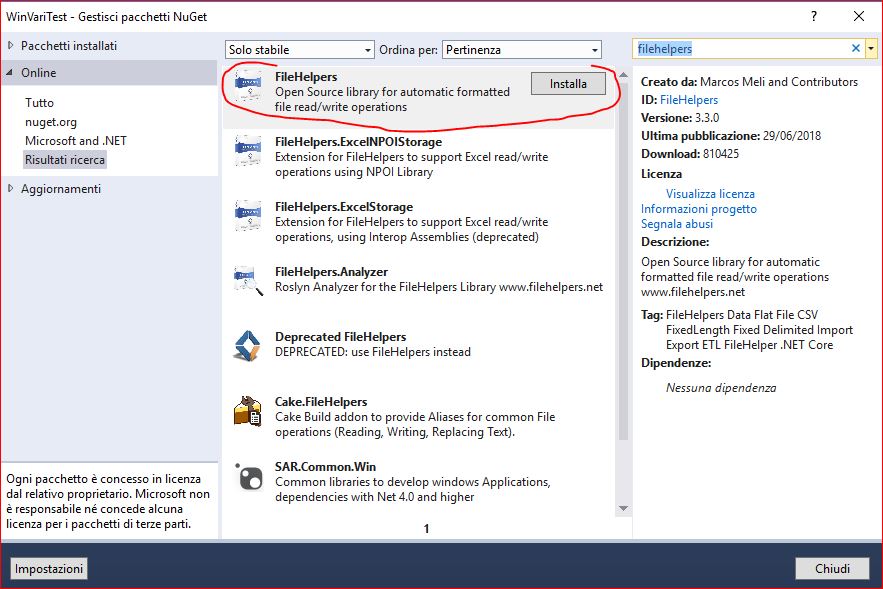The height and width of the screenshot is (589, 883).
Task: Click the results list scrollbar thumb
Action: [x=623, y=261]
